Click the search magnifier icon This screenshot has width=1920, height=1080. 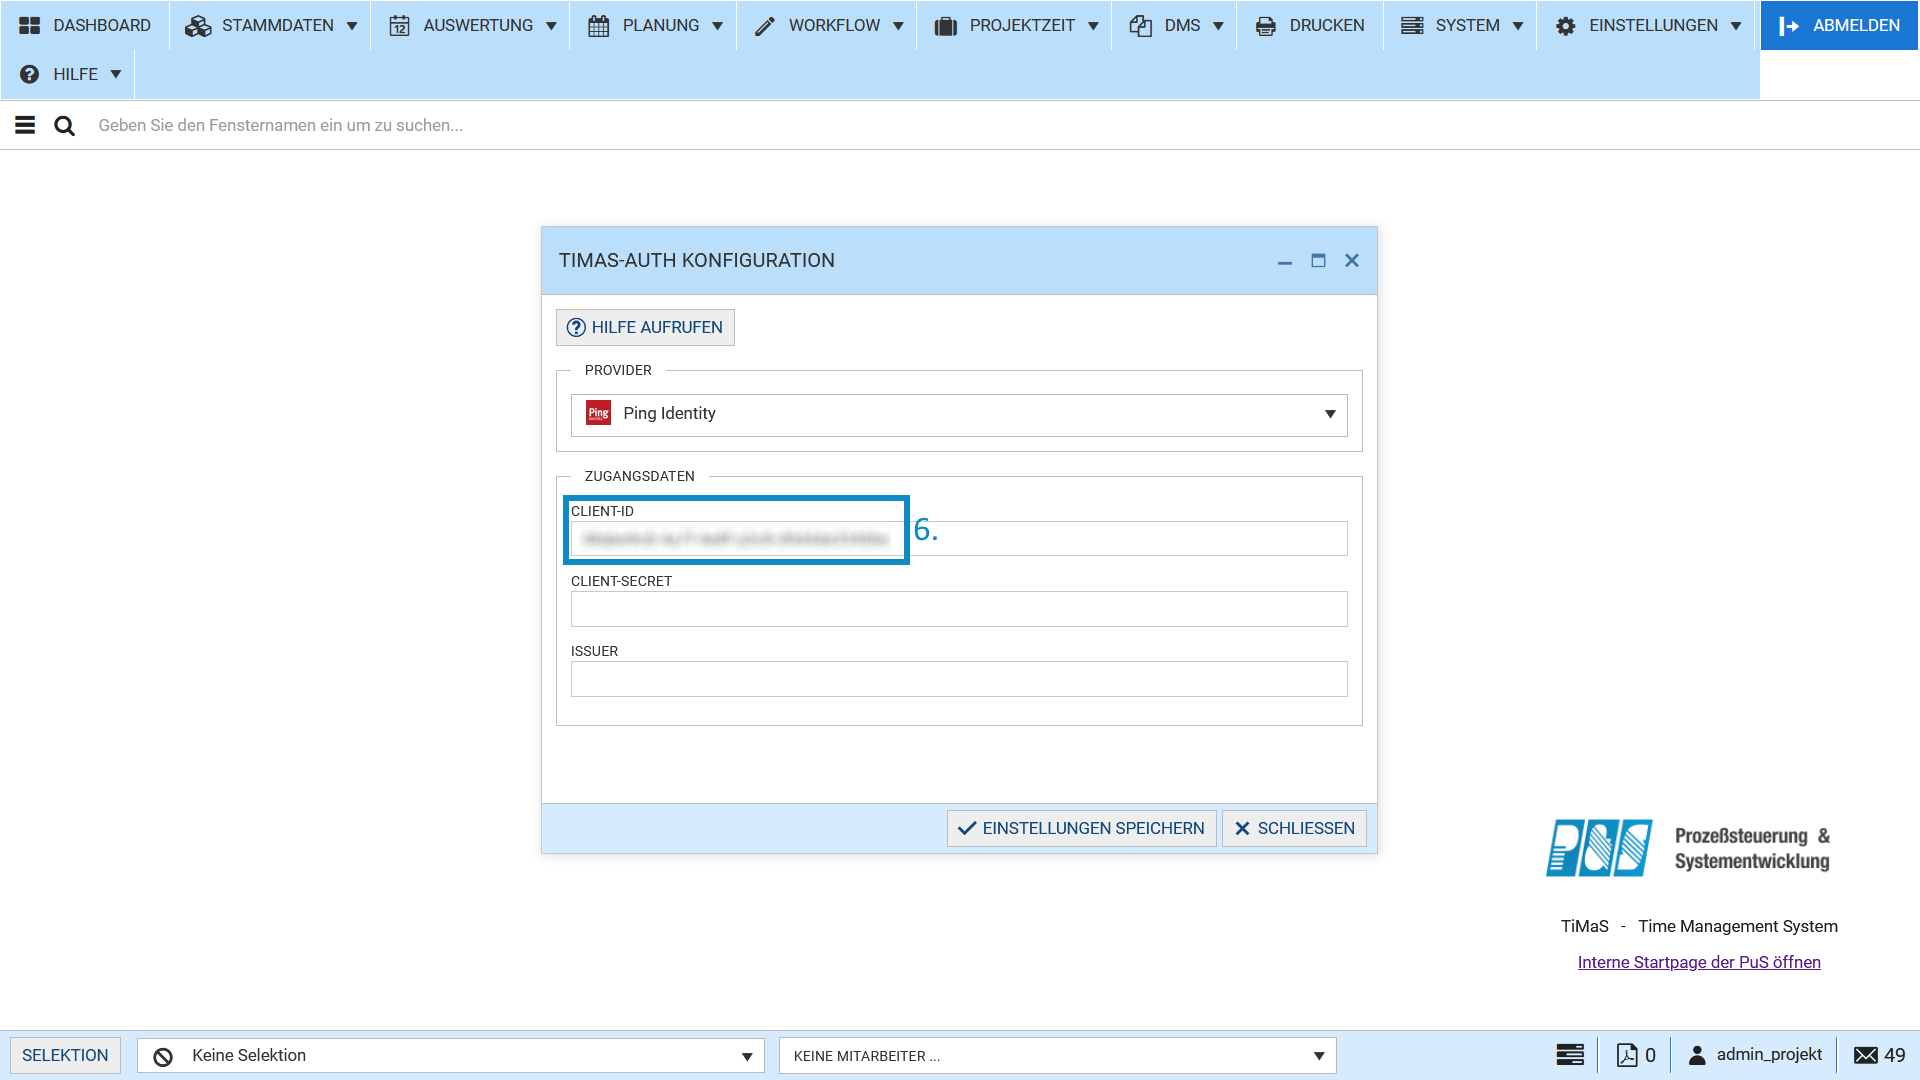coord(64,126)
